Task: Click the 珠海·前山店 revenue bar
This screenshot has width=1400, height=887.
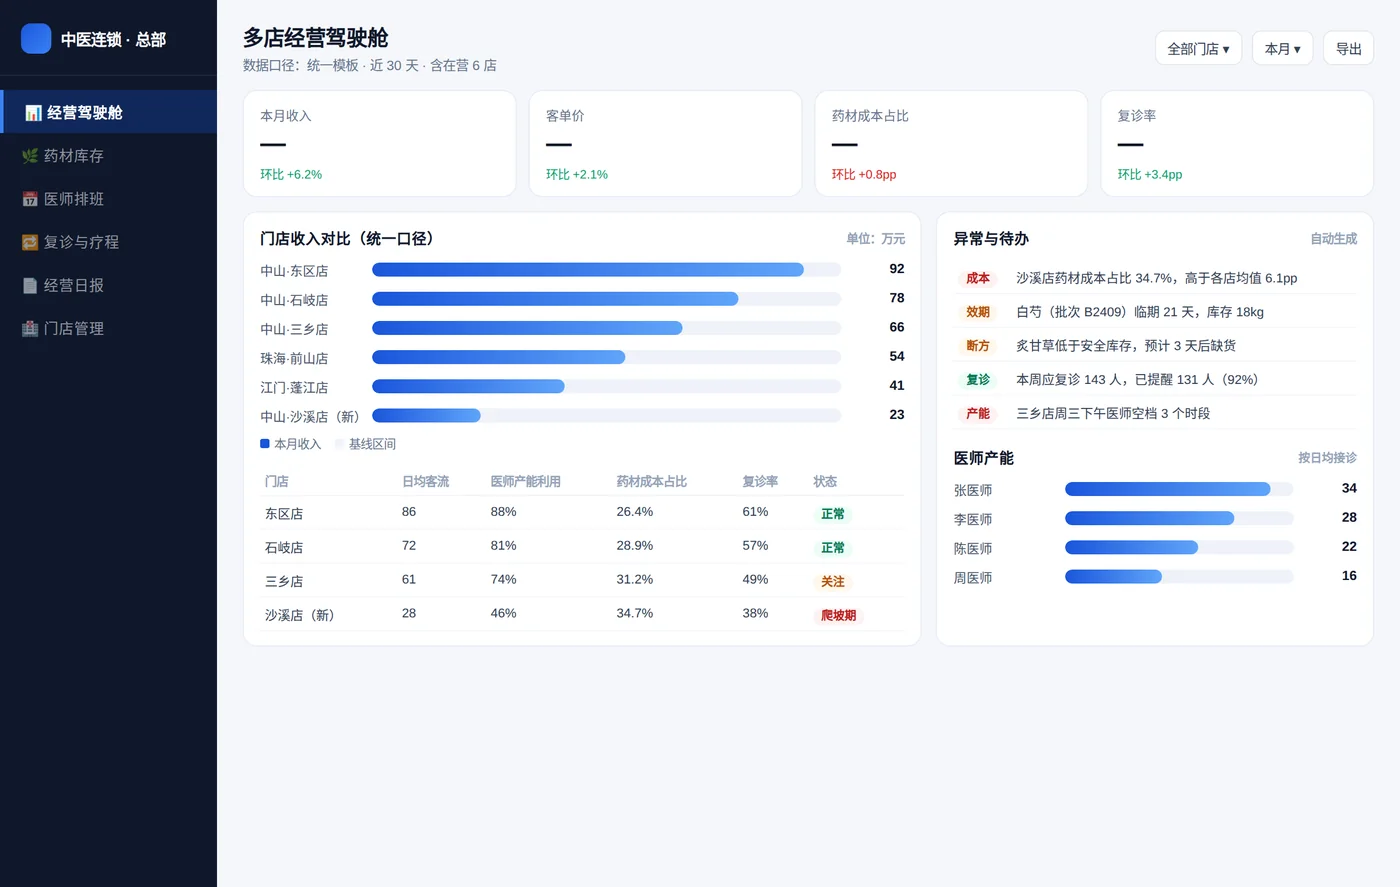Action: tap(498, 357)
